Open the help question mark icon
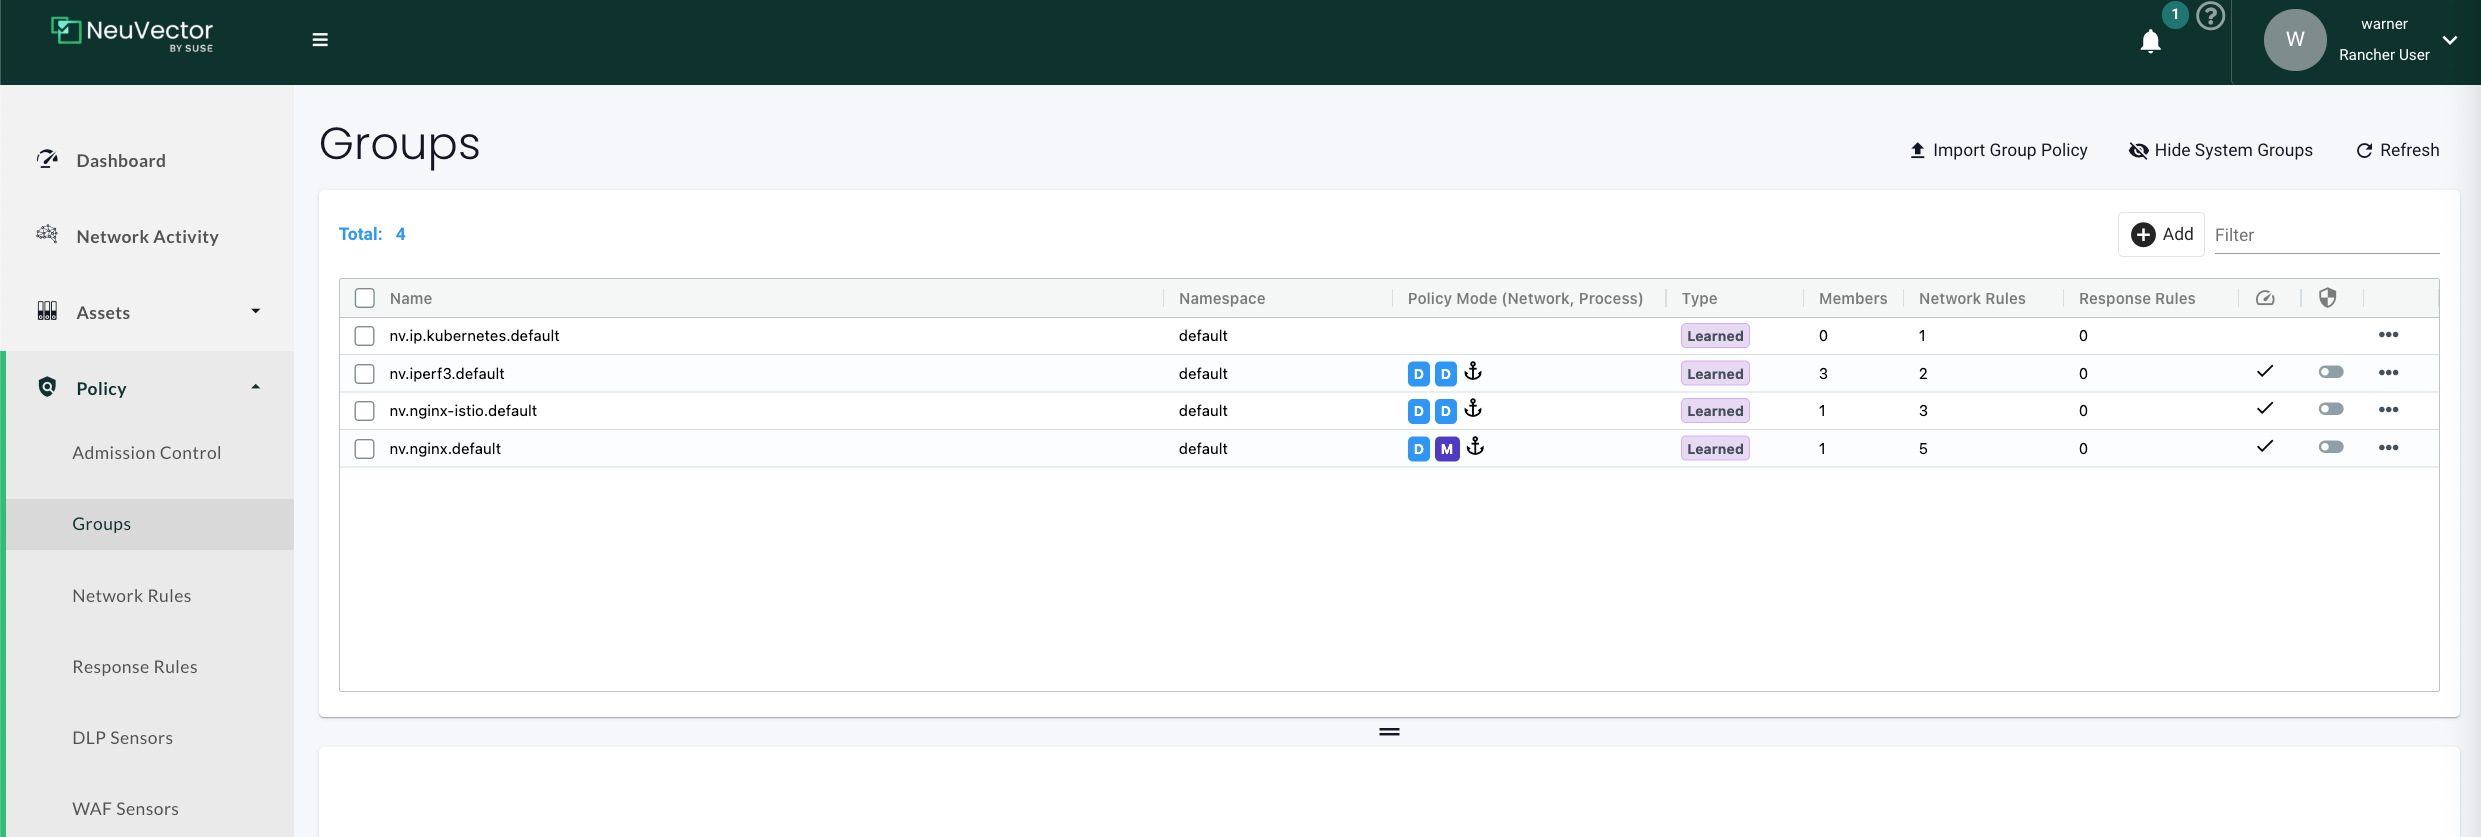The image size is (2481, 837). [2210, 16]
